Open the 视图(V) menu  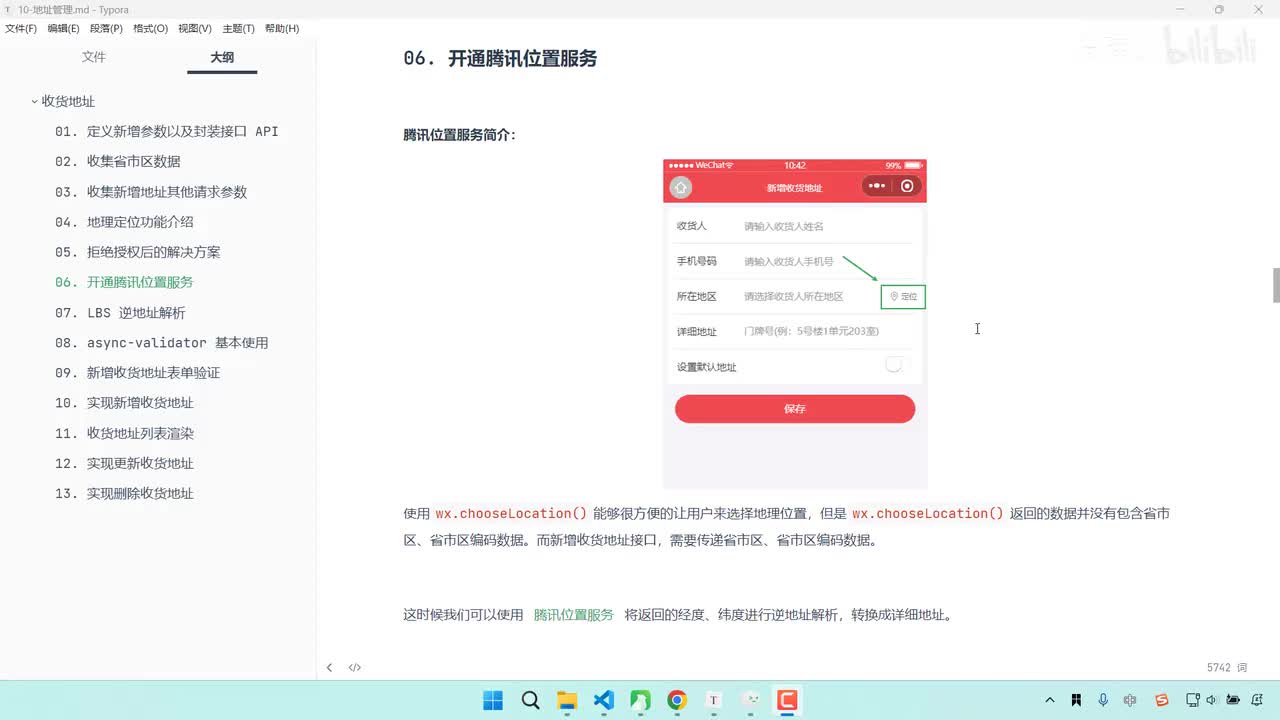tap(195, 28)
